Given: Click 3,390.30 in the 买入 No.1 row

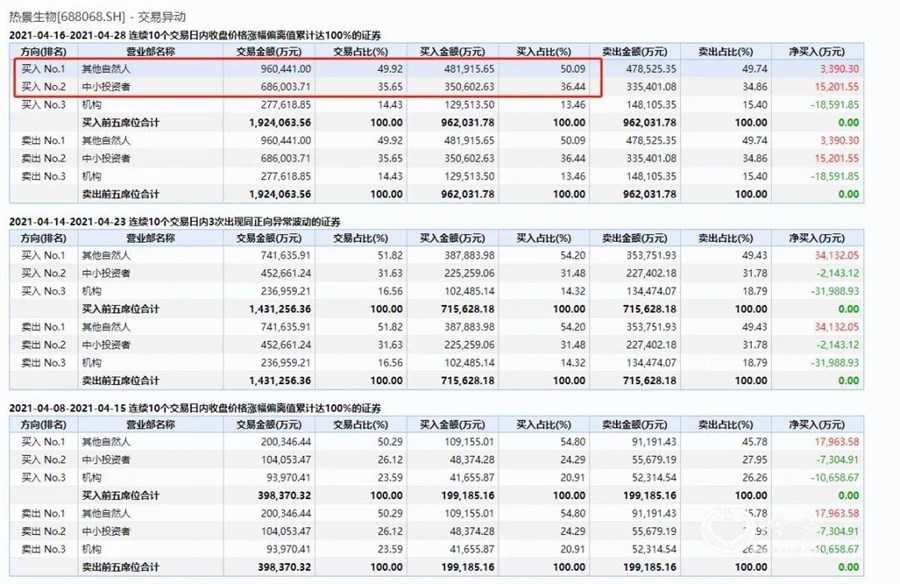Looking at the screenshot, I should coord(839,69).
